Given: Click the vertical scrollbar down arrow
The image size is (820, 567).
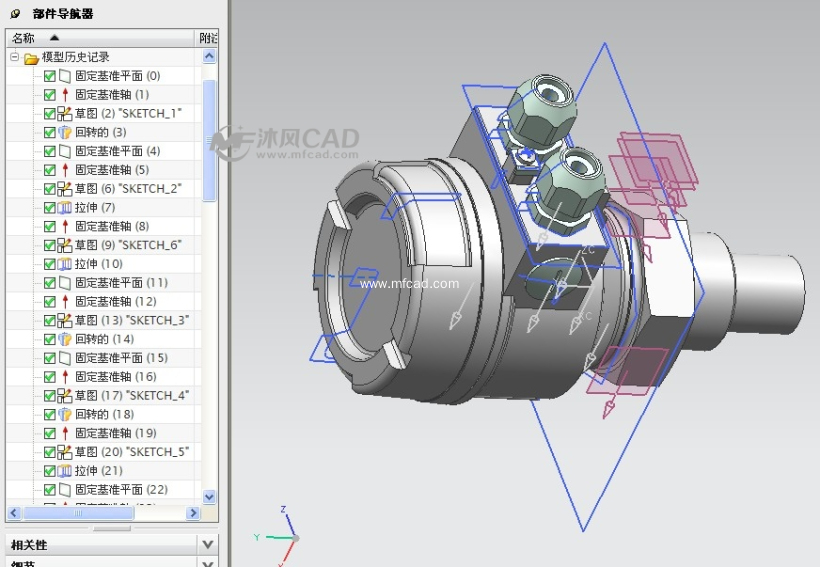Looking at the screenshot, I should [x=209, y=496].
